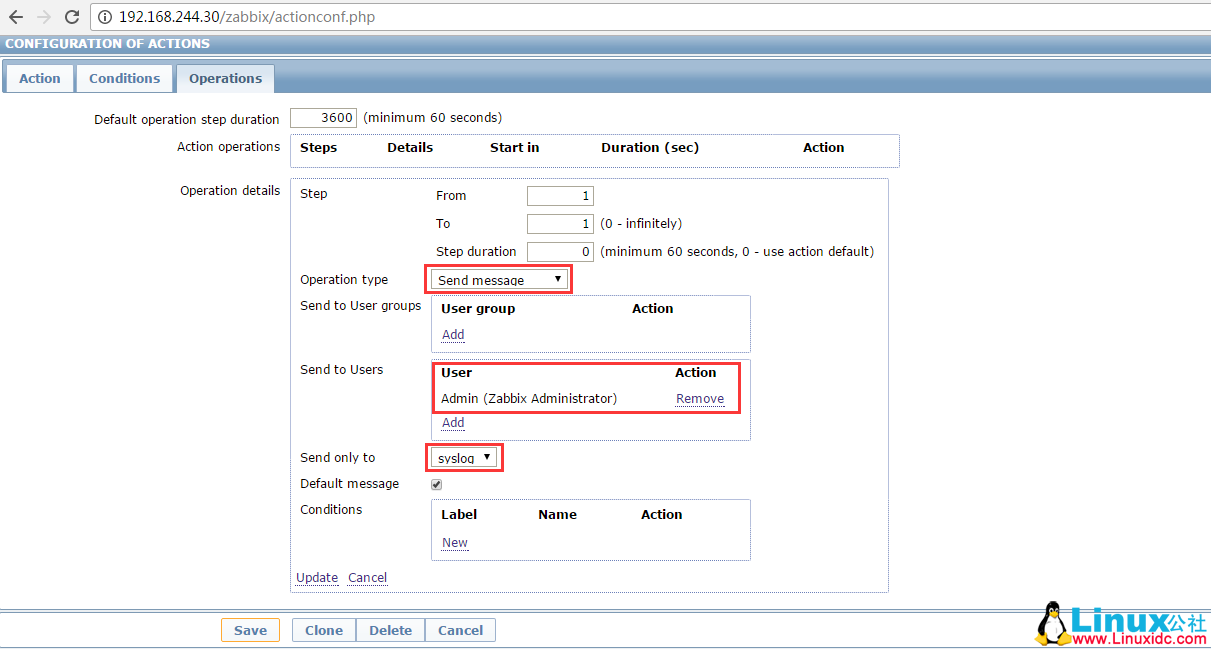Switch to the Conditions tab

pos(124,78)
